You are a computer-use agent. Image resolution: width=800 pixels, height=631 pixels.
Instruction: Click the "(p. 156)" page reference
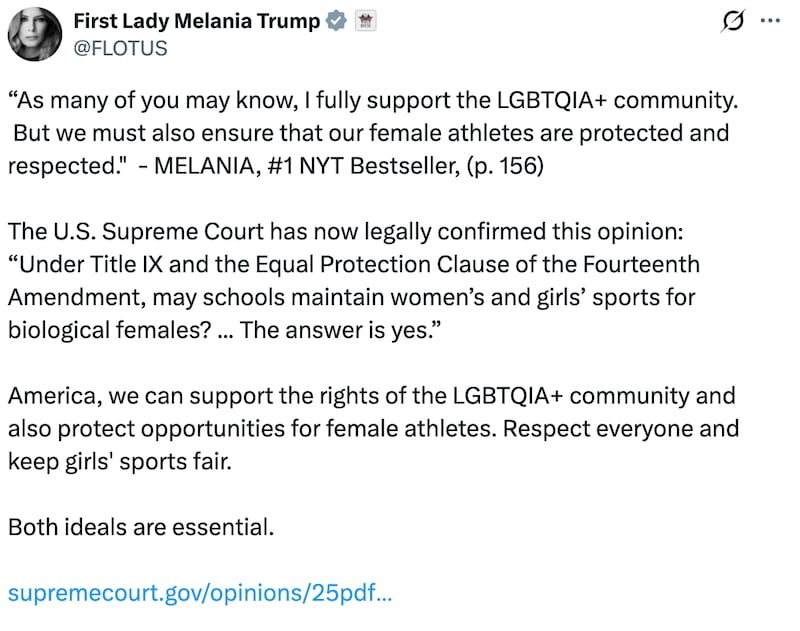pyautogui.click(x=505, y=166)
